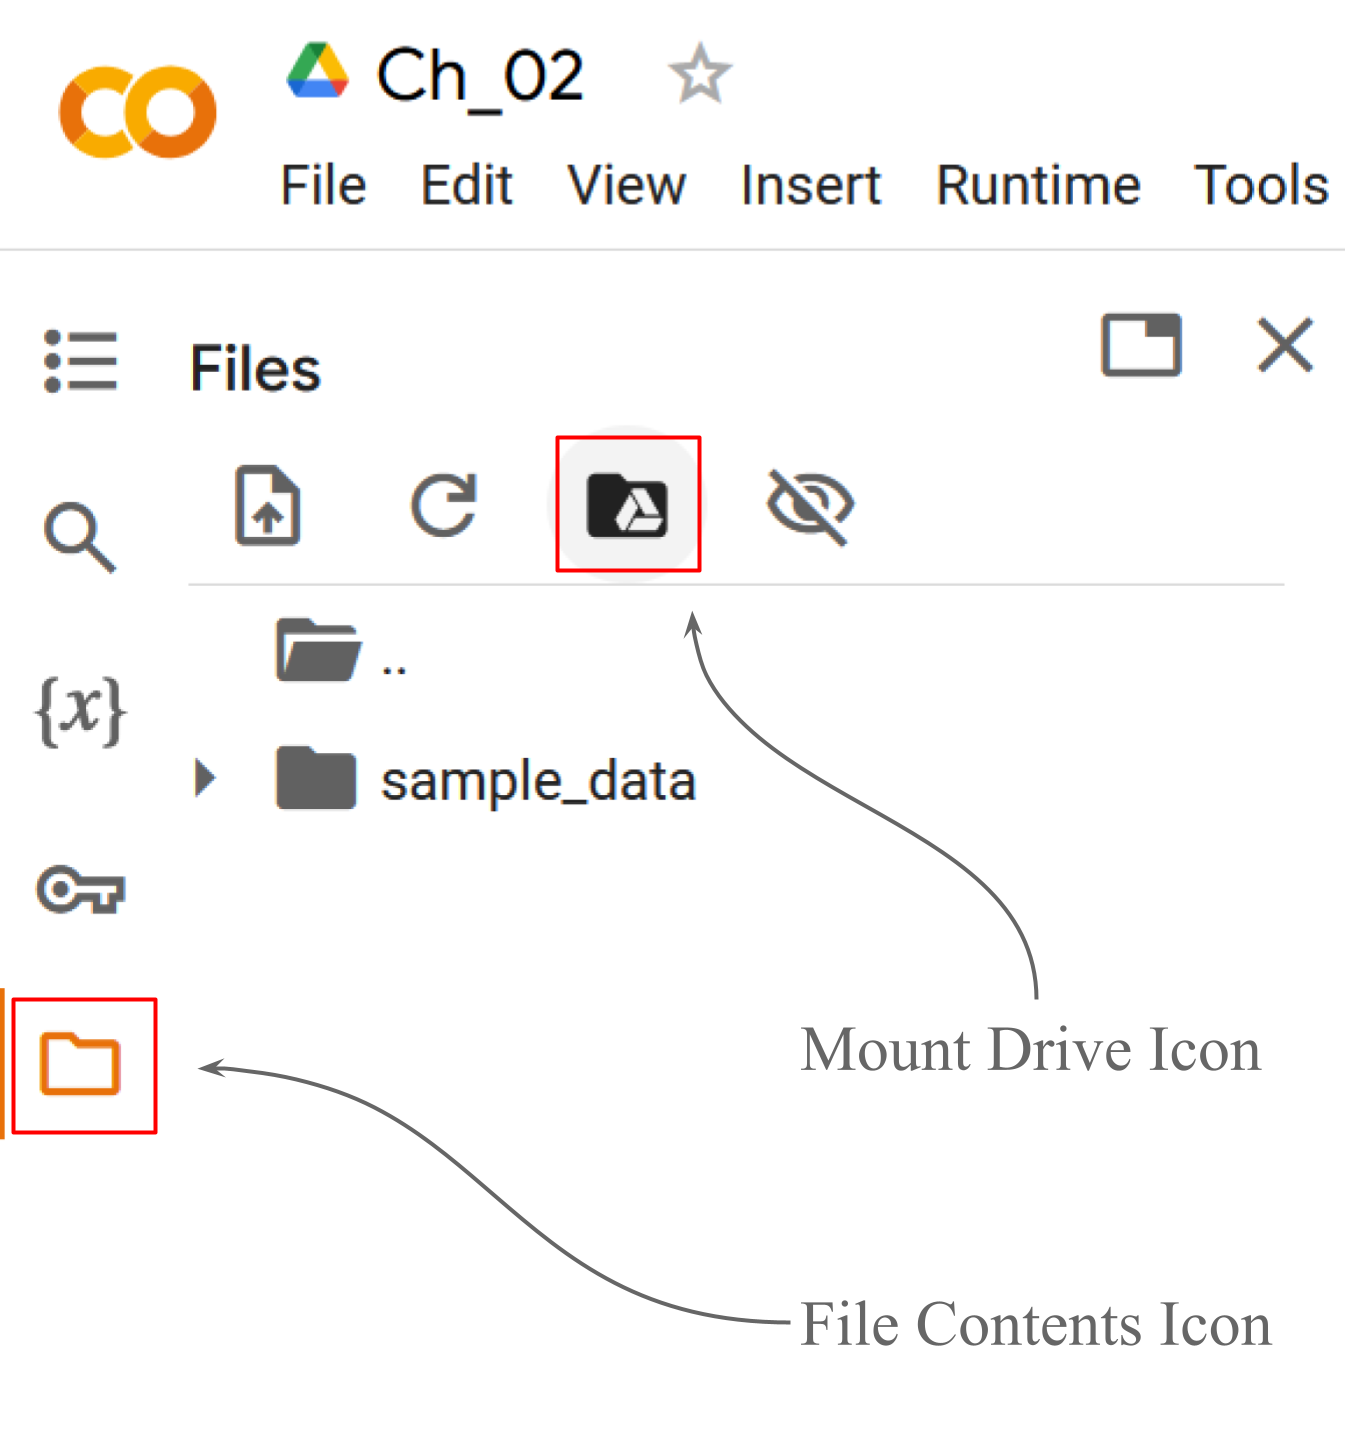This screenshot has width=1345, height=1439.
Task: Open the Secrets panel via key icon
Action: (x=81, y=887)
